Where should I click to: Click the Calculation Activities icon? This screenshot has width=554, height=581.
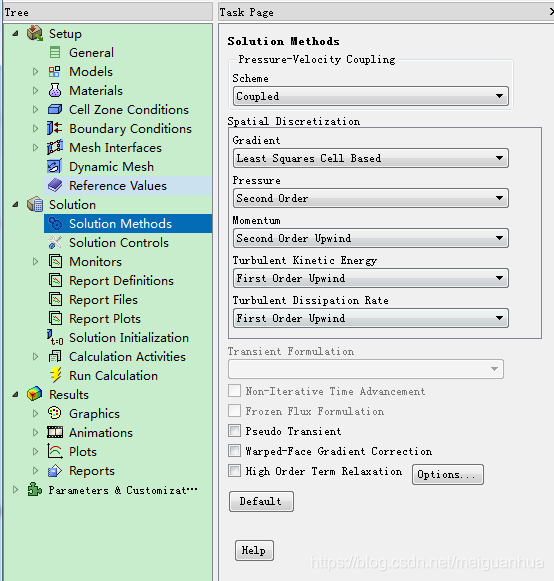point(55,356)
